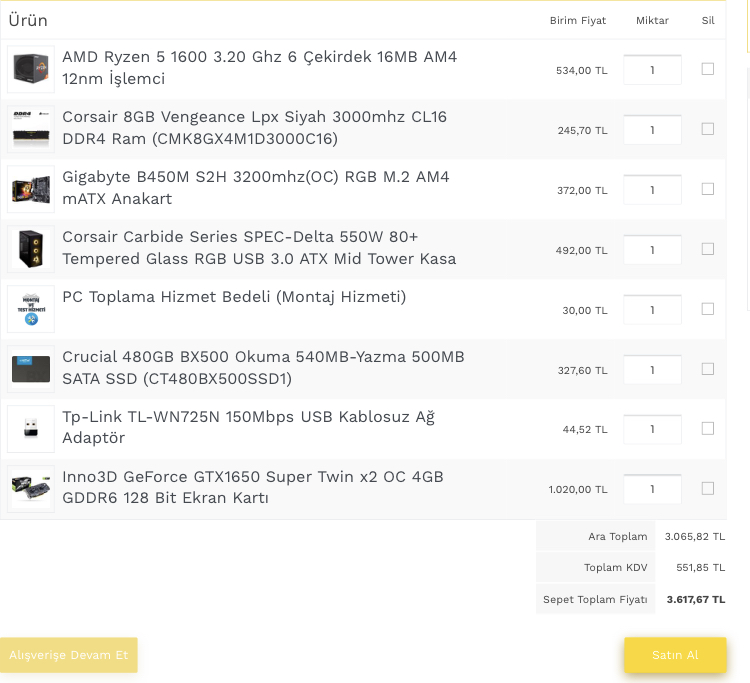Image resolution: width=750 pixels, height=683 pixels.
Task: Click the 492,00 TL unit price
Action: pos(582,250)
